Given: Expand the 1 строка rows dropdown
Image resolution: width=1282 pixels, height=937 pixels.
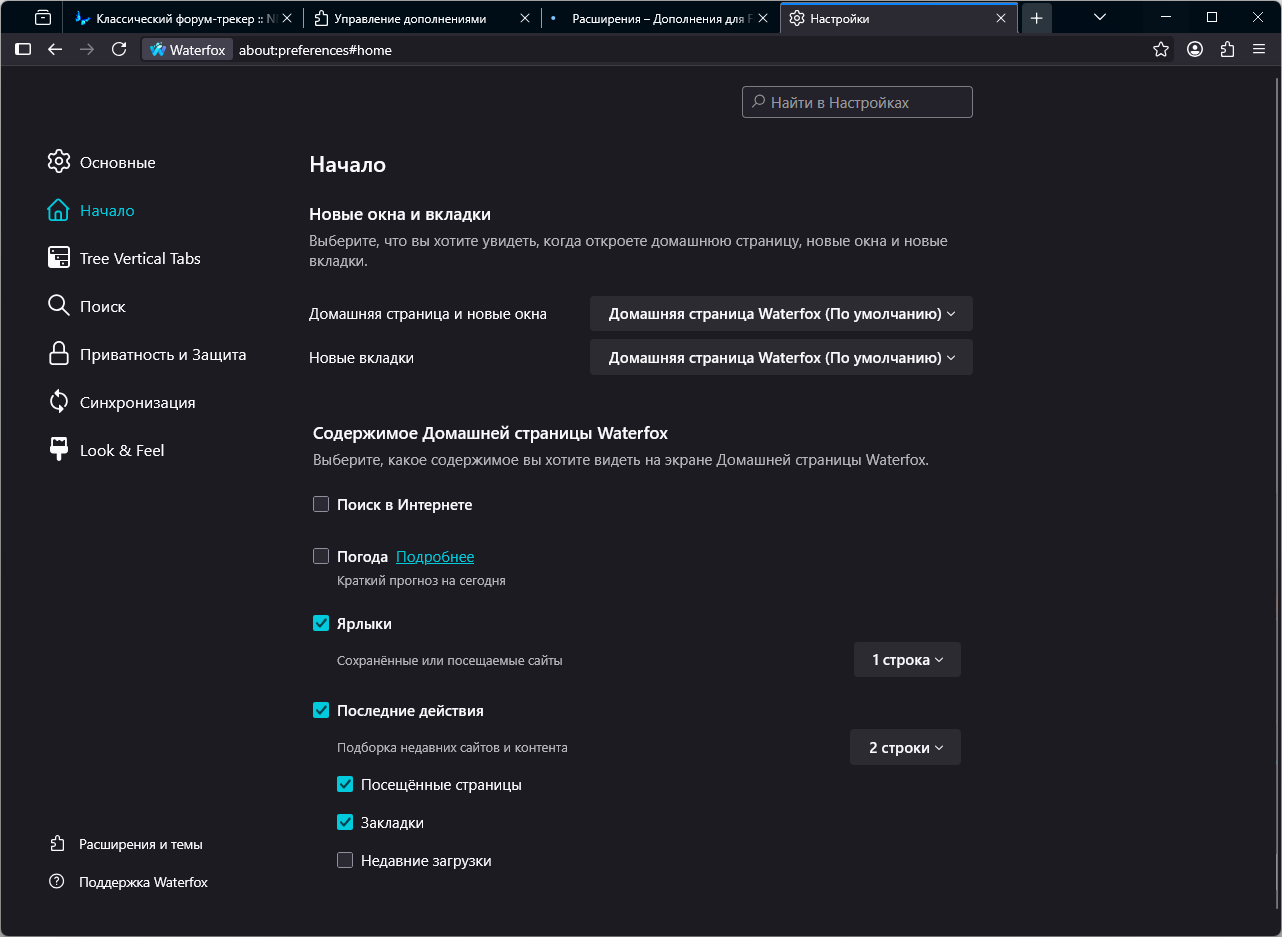Looking at the screenshot, I should click(x=907, y=660).
